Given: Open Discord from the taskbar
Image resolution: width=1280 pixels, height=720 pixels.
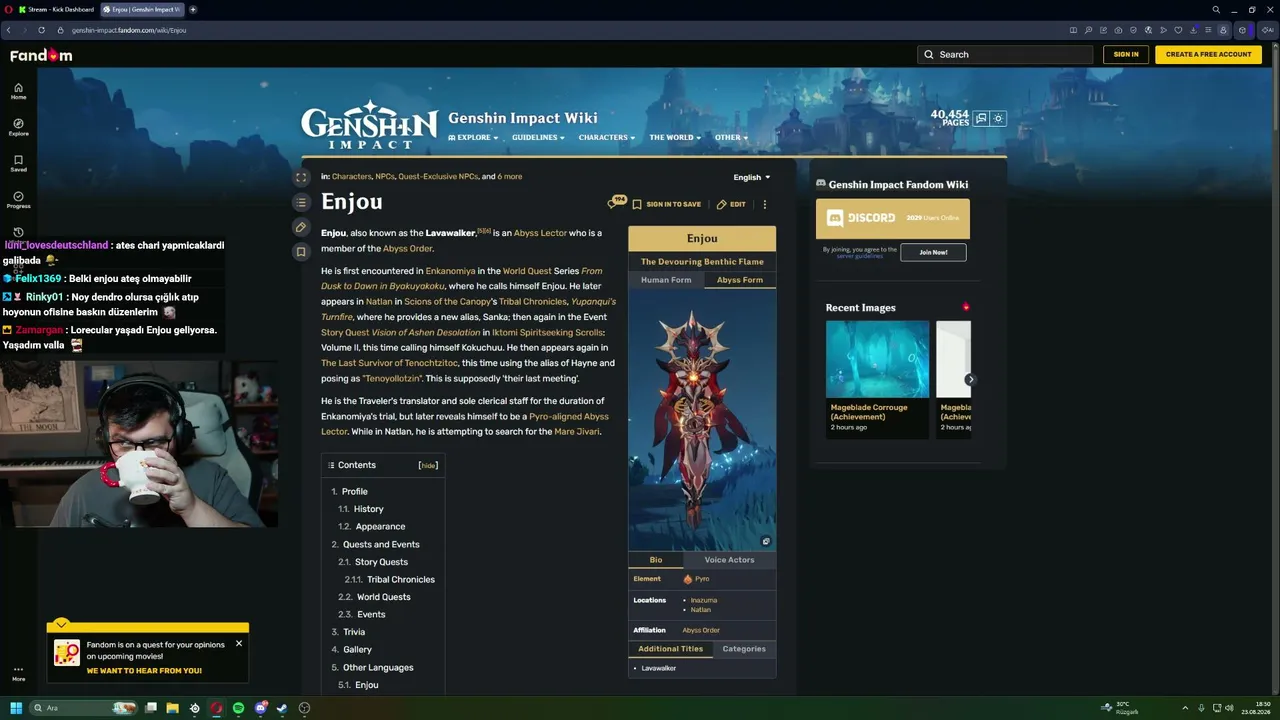Looking at the screenshot, I should 260,708.
